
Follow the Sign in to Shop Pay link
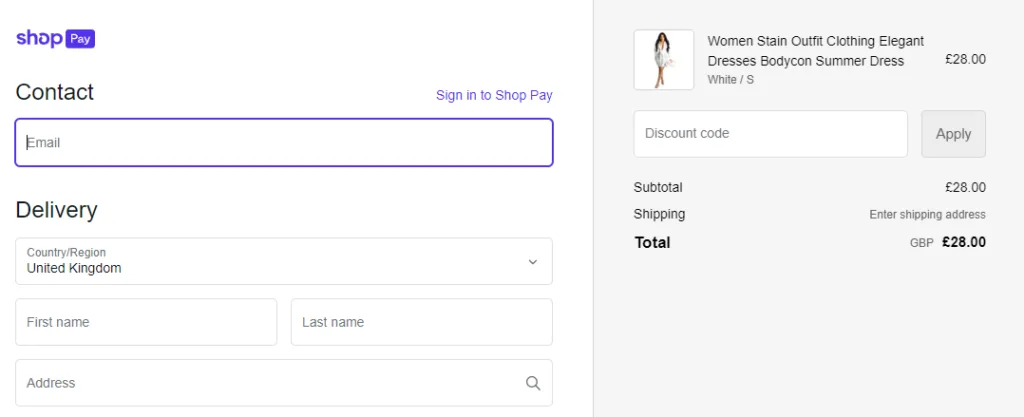pyautogui.click(x=494, y=95)
